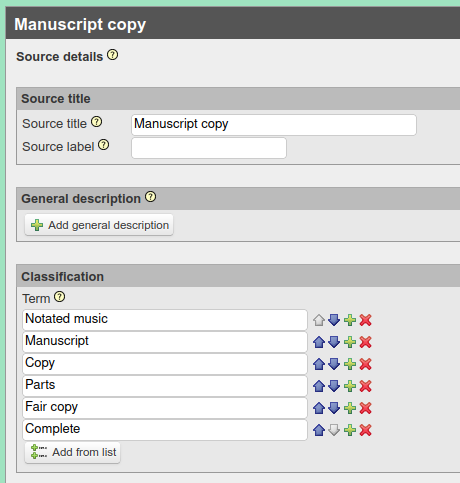Screen dimensions: 460x483
Task: Move the Fair copy term down
Action: tap(334, 408)
